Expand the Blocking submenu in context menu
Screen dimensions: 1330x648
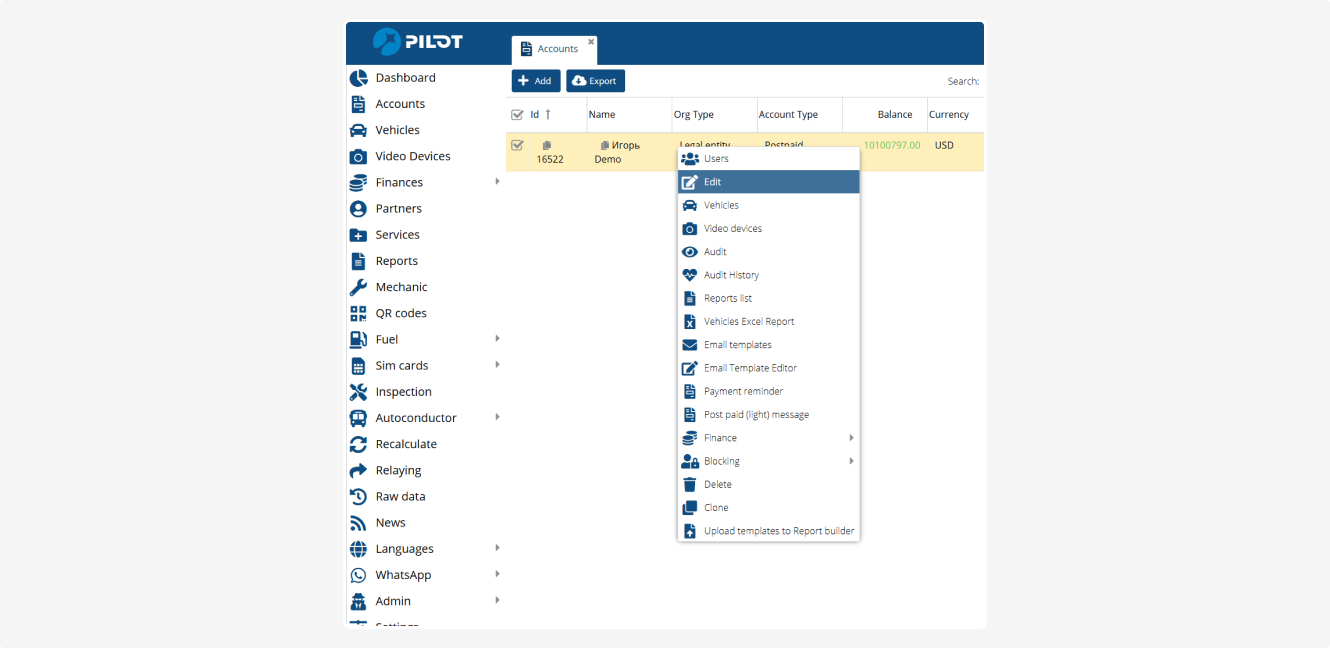851,461
